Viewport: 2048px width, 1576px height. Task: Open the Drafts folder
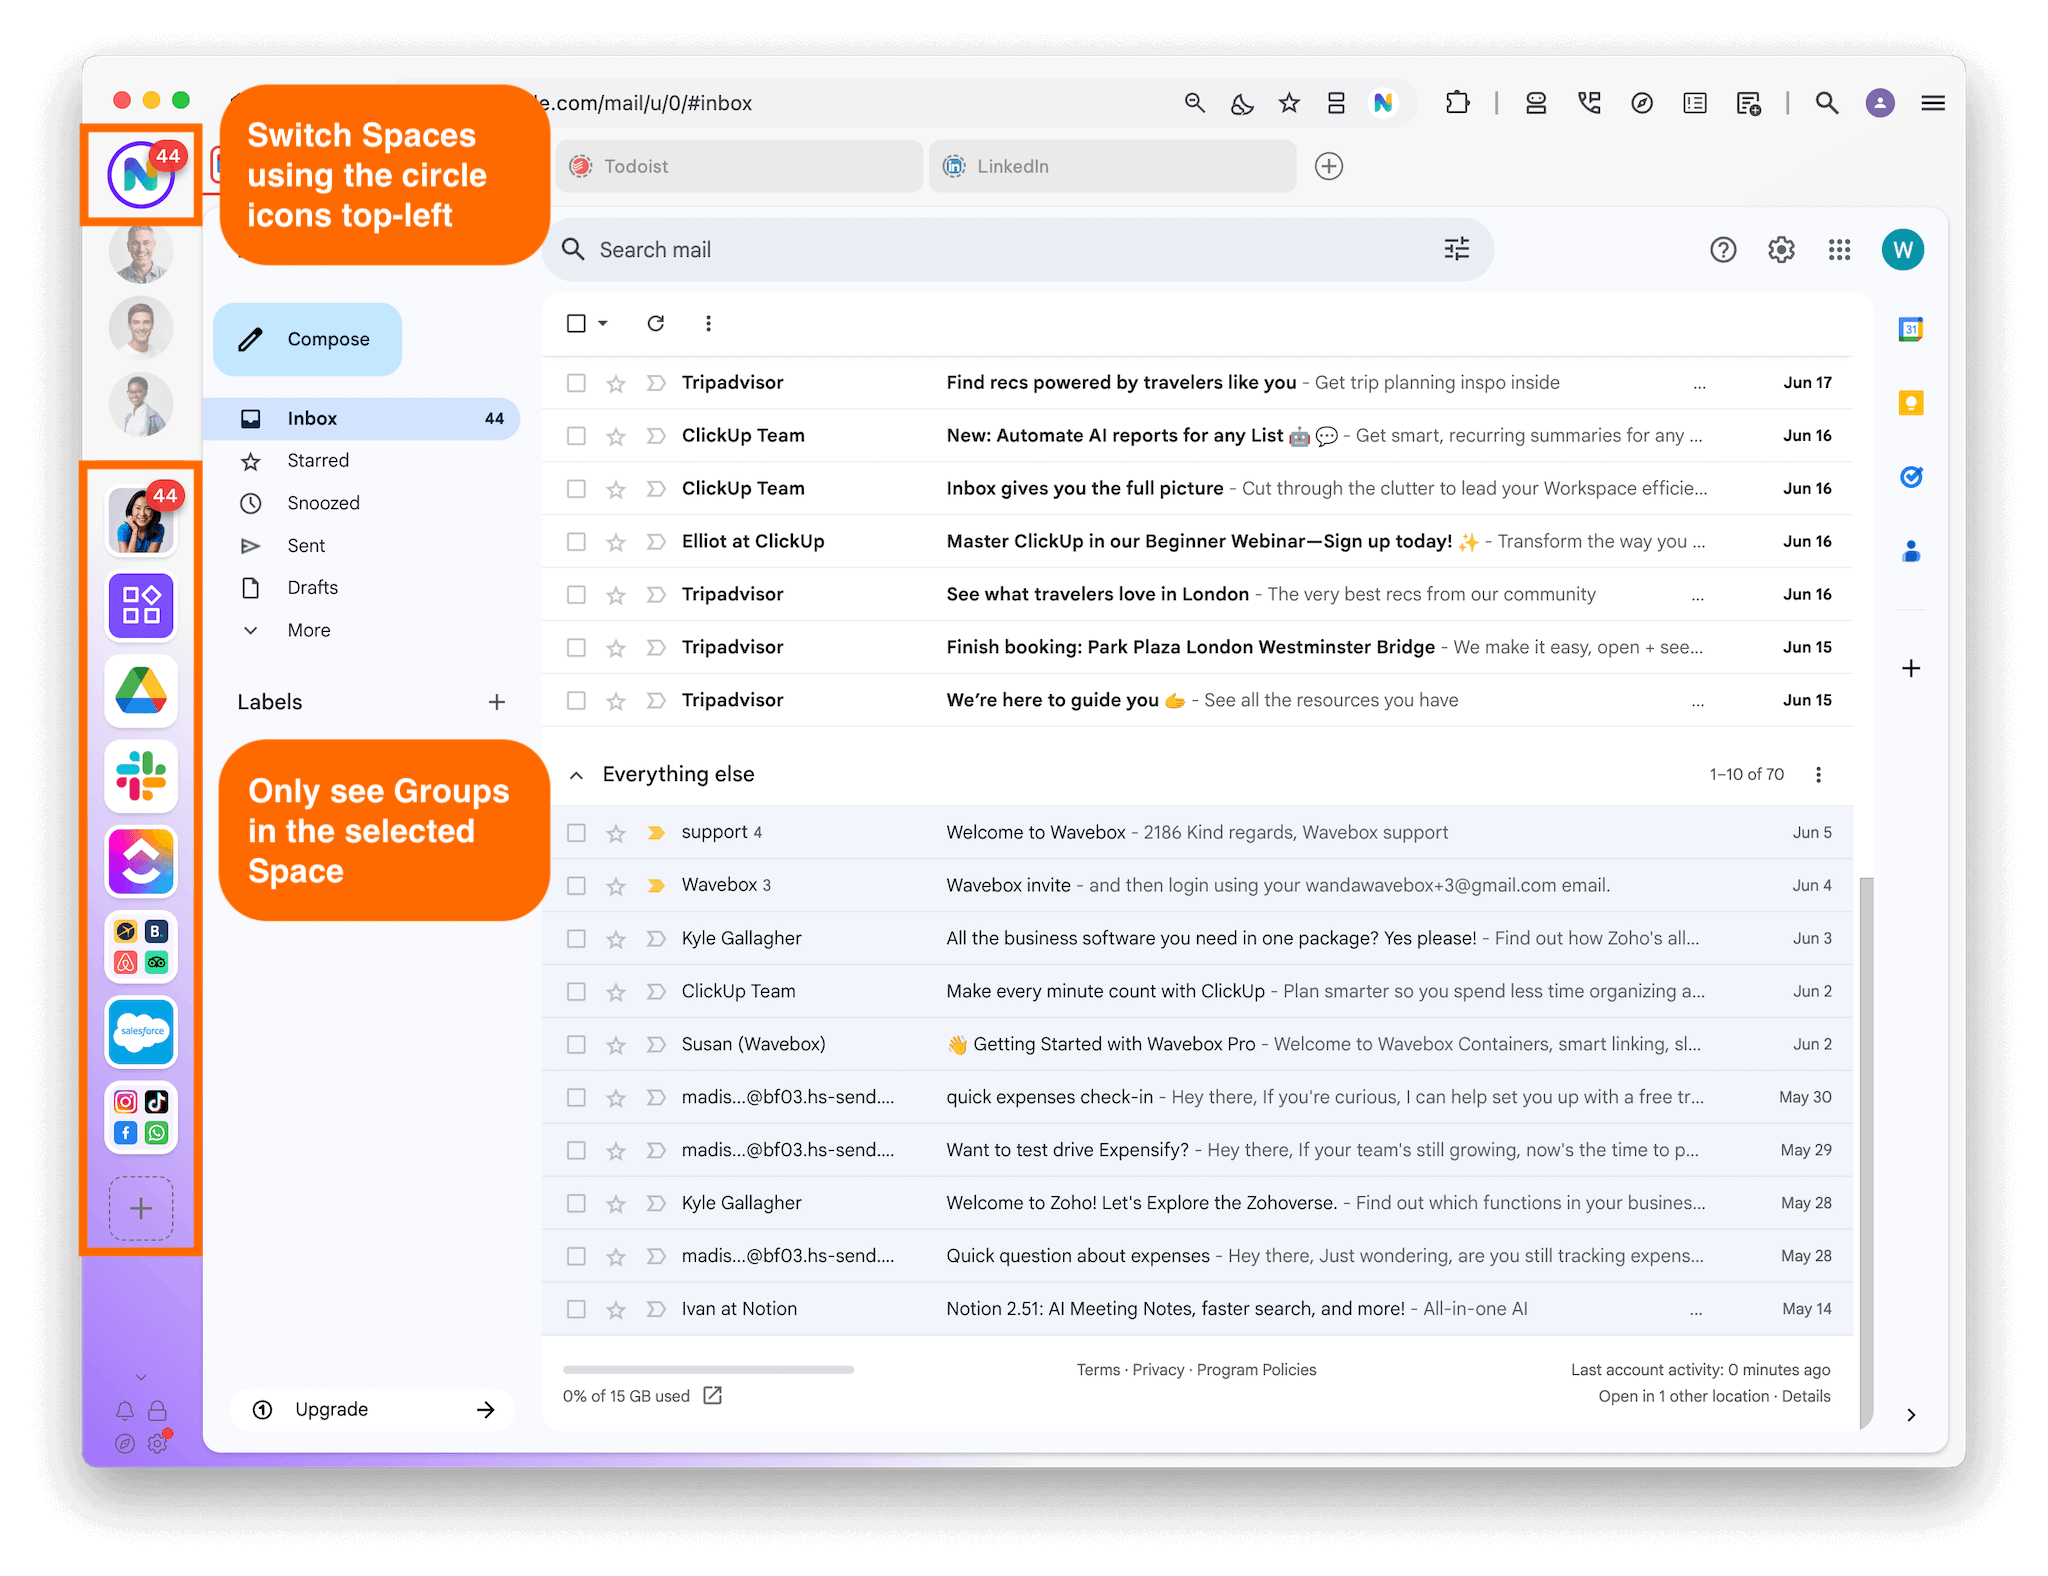point(312,587)
